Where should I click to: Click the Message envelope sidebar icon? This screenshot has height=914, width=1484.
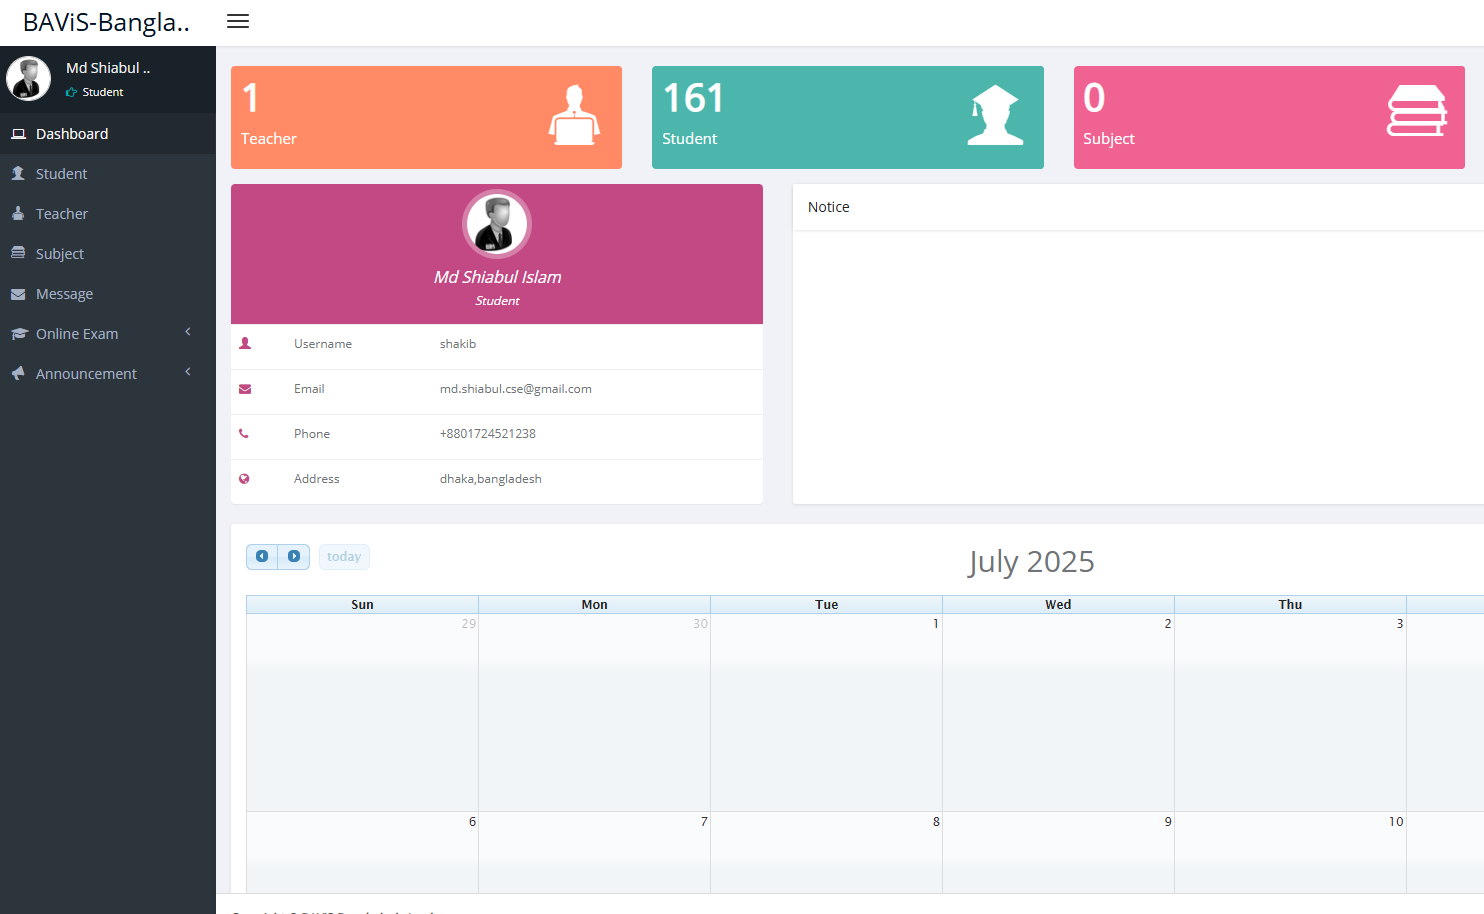pos(18,294)
